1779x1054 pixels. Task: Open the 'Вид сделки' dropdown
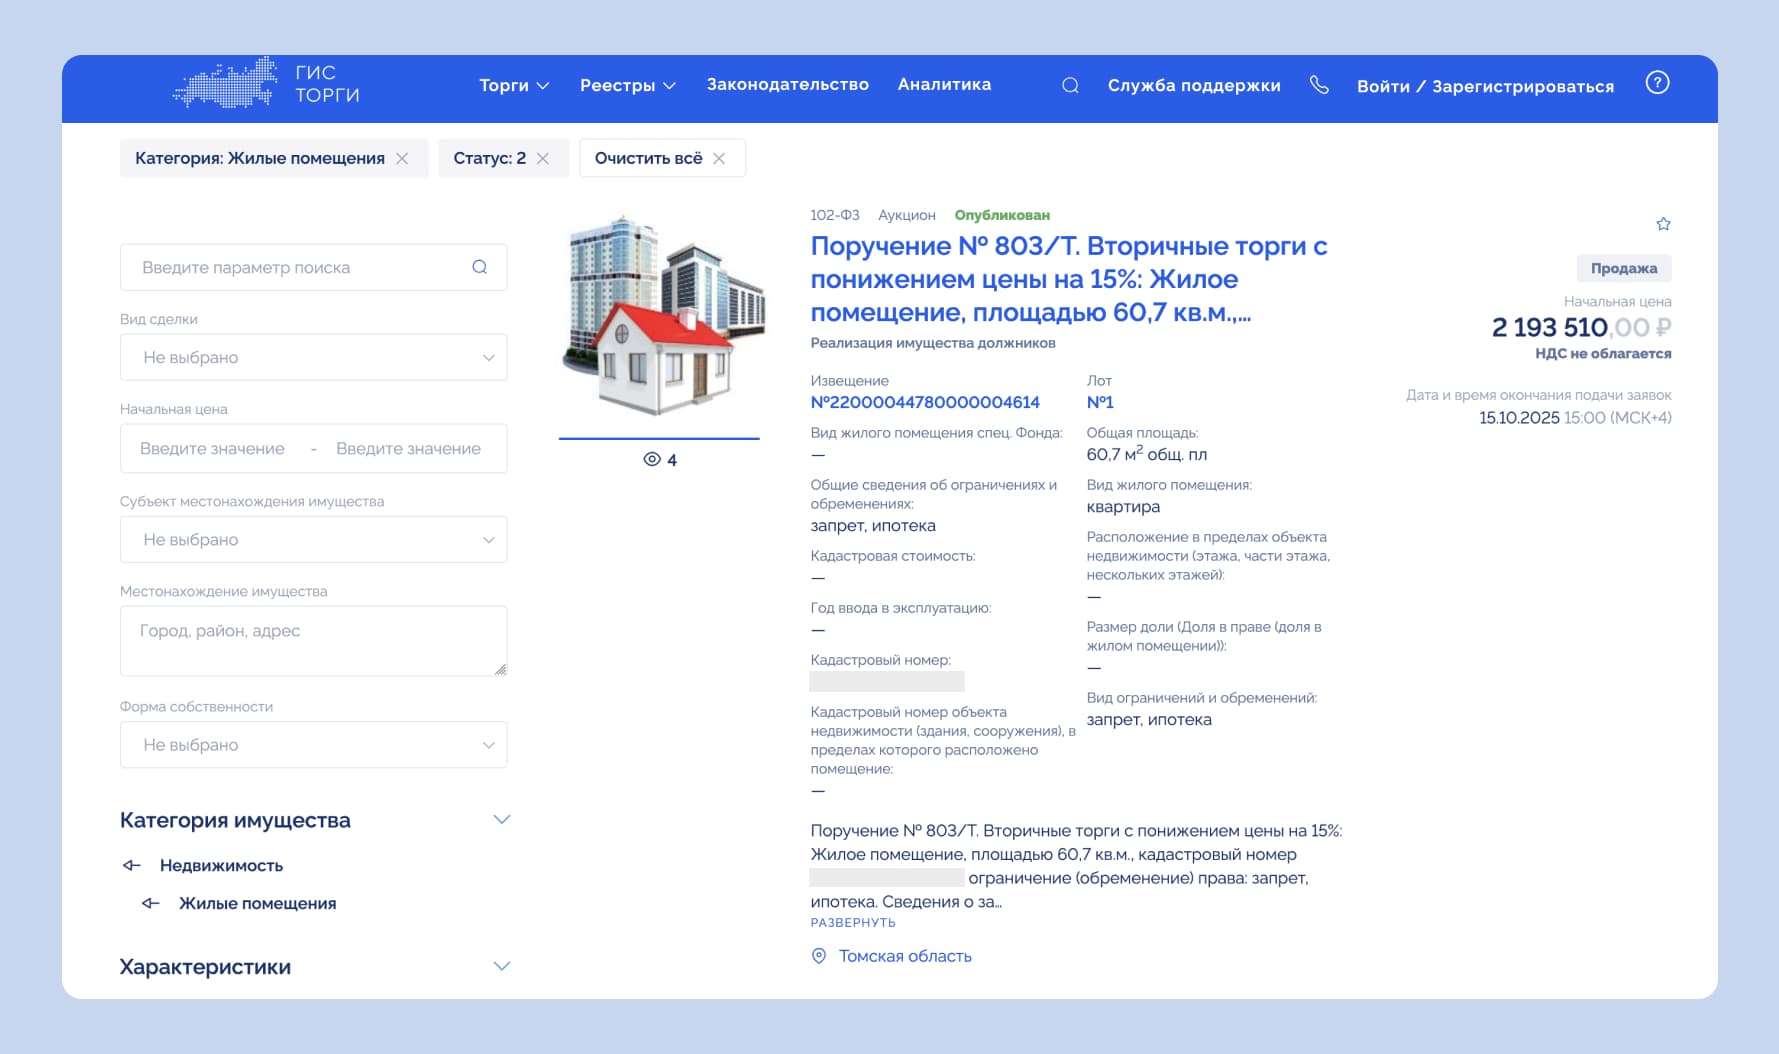click(x=313, y=358)
